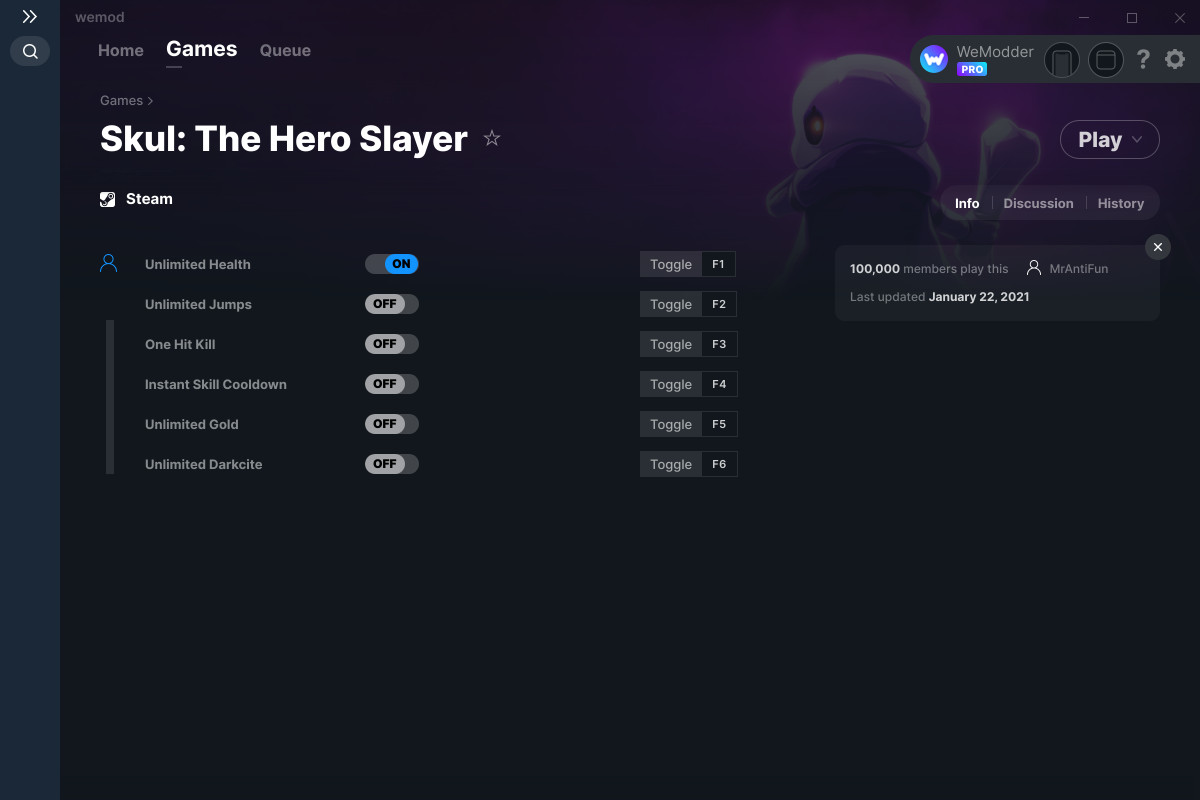Enable the Unlimited Darkcite toggle
Image resolution: width=1200 pixels, height=800 pixels.
click(392, 464)
